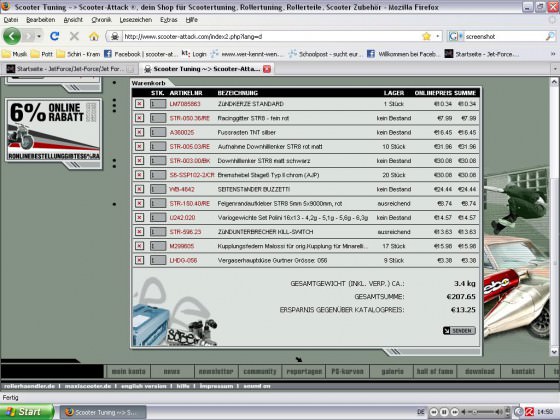This screenshot has width=560, height=420.
Task: Remove Variogewichte Set Polini item
Action: [x=139, y=218]
